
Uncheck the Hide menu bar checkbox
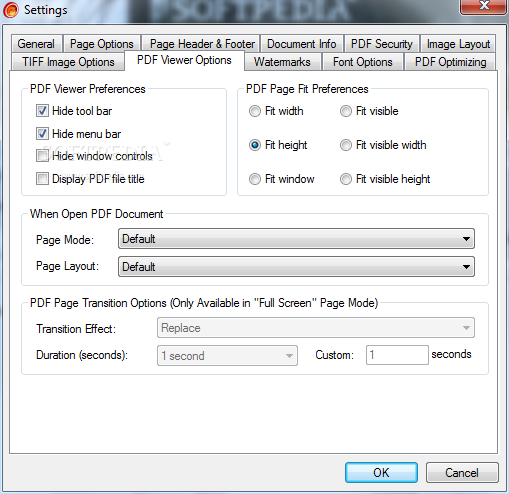[42, 134]
